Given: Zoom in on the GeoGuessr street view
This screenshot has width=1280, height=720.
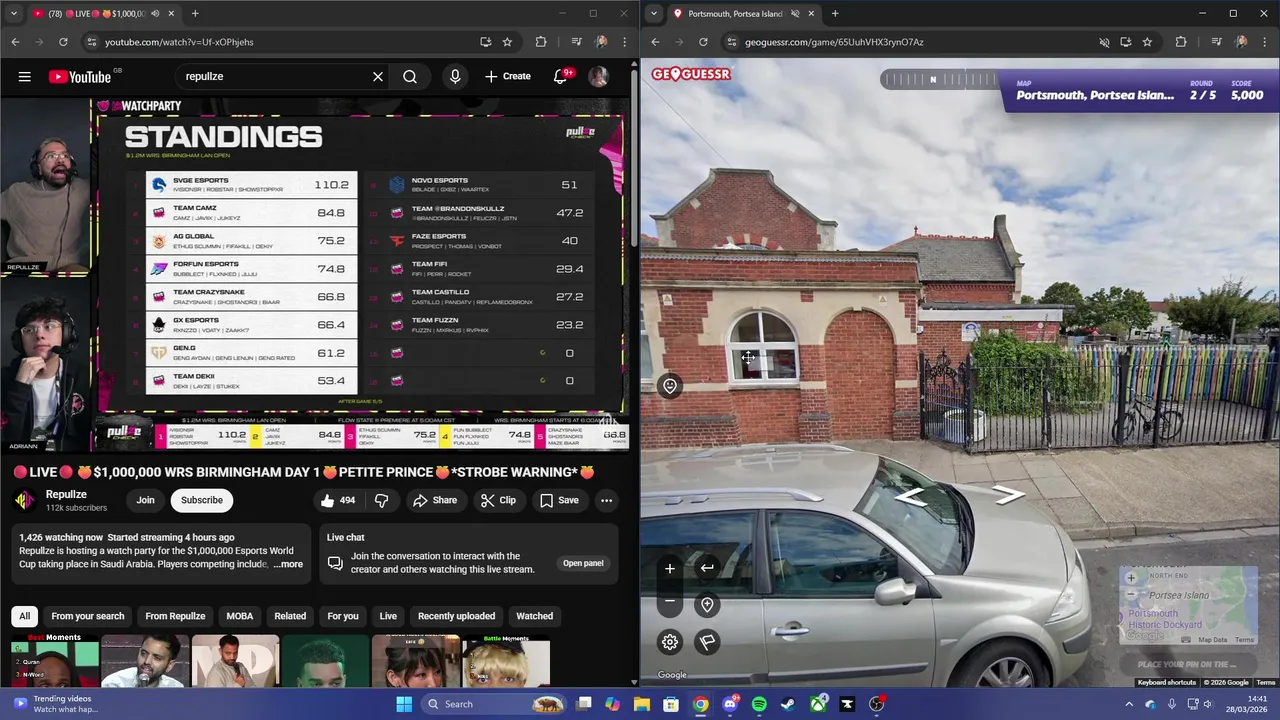Looking at the screenshot, I should pos(670,568).
